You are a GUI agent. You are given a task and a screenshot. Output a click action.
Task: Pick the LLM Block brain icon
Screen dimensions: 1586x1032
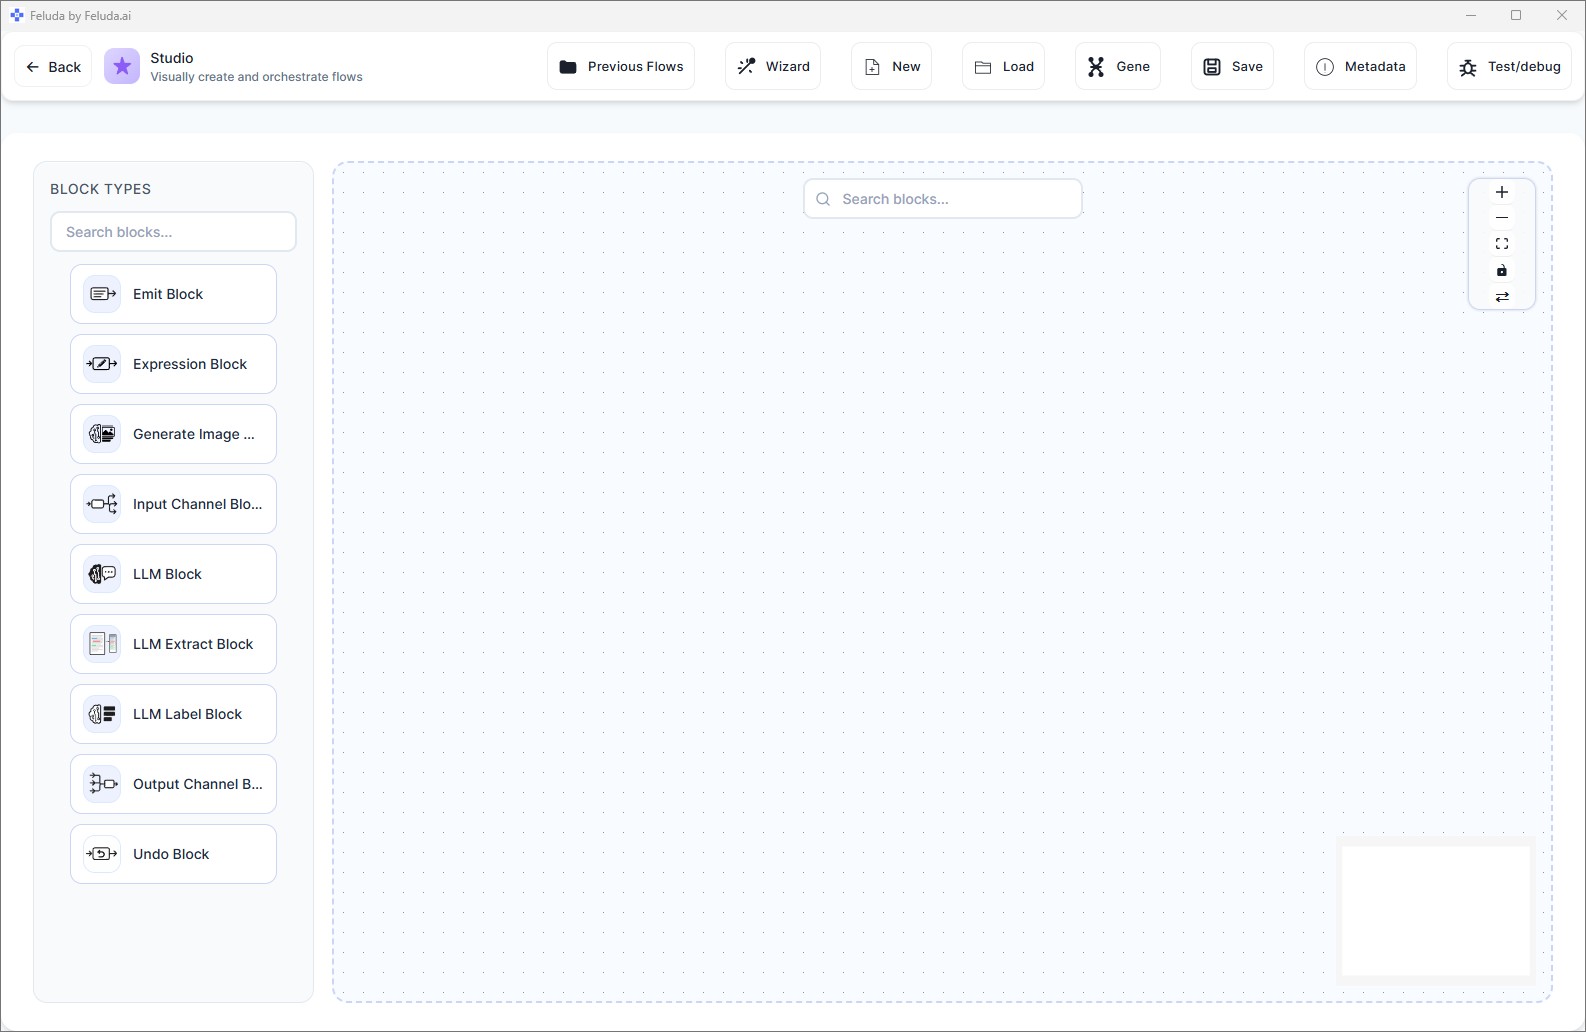[102, 574]
